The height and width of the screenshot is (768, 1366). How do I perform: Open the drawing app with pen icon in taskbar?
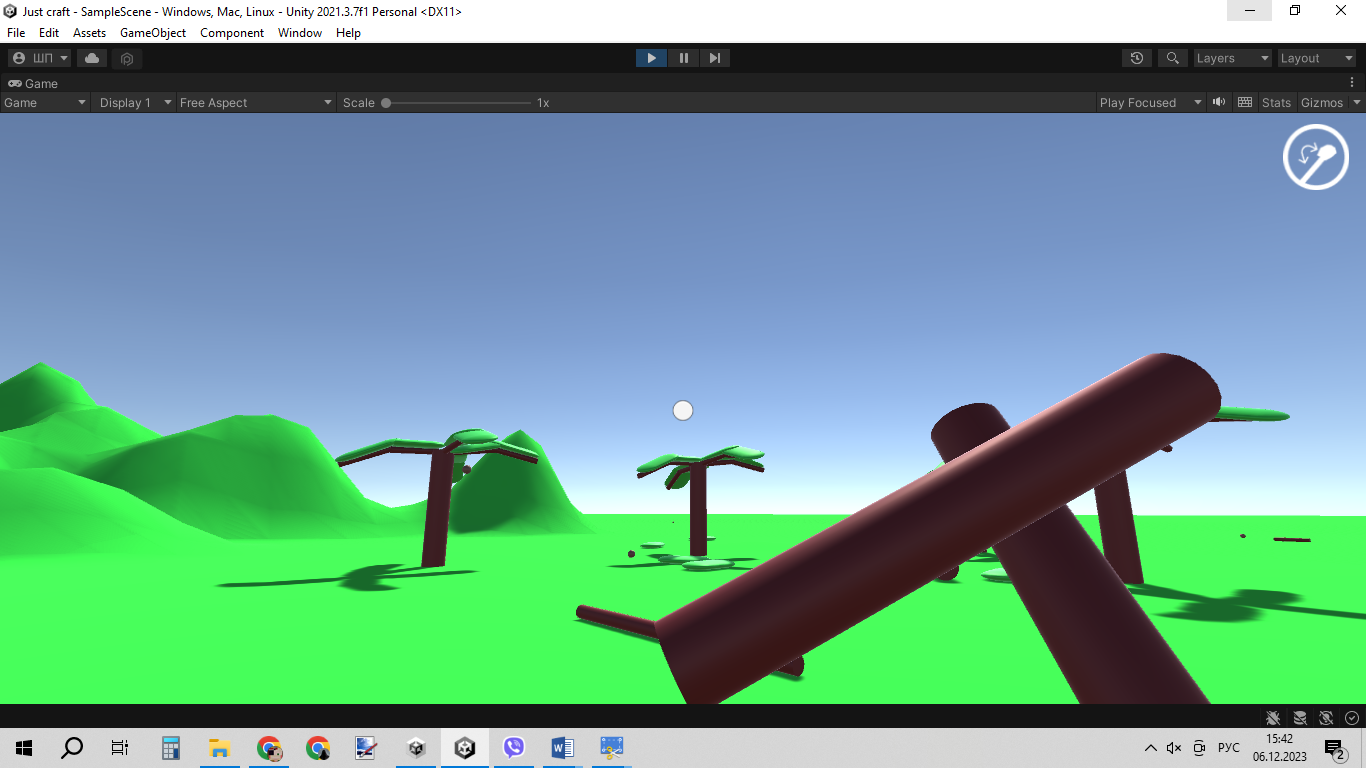367,748
